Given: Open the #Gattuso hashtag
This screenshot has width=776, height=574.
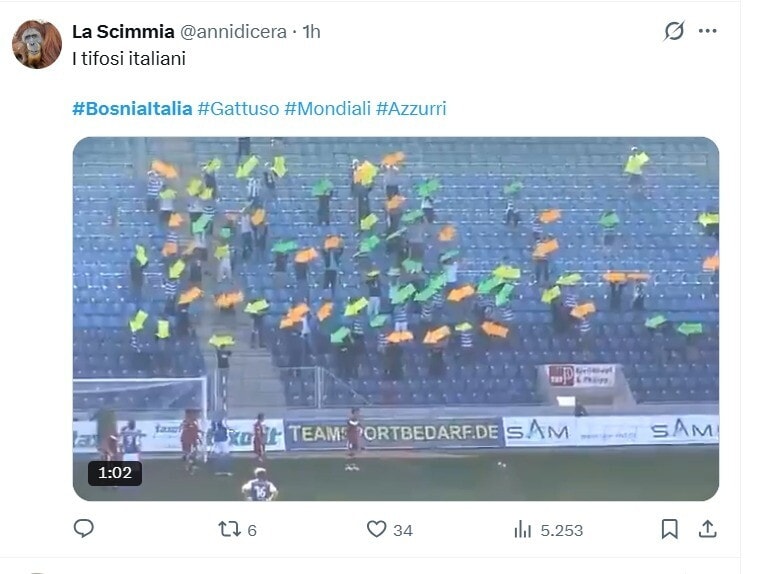Looking at the screenshot, I should [x=238, y=108].
